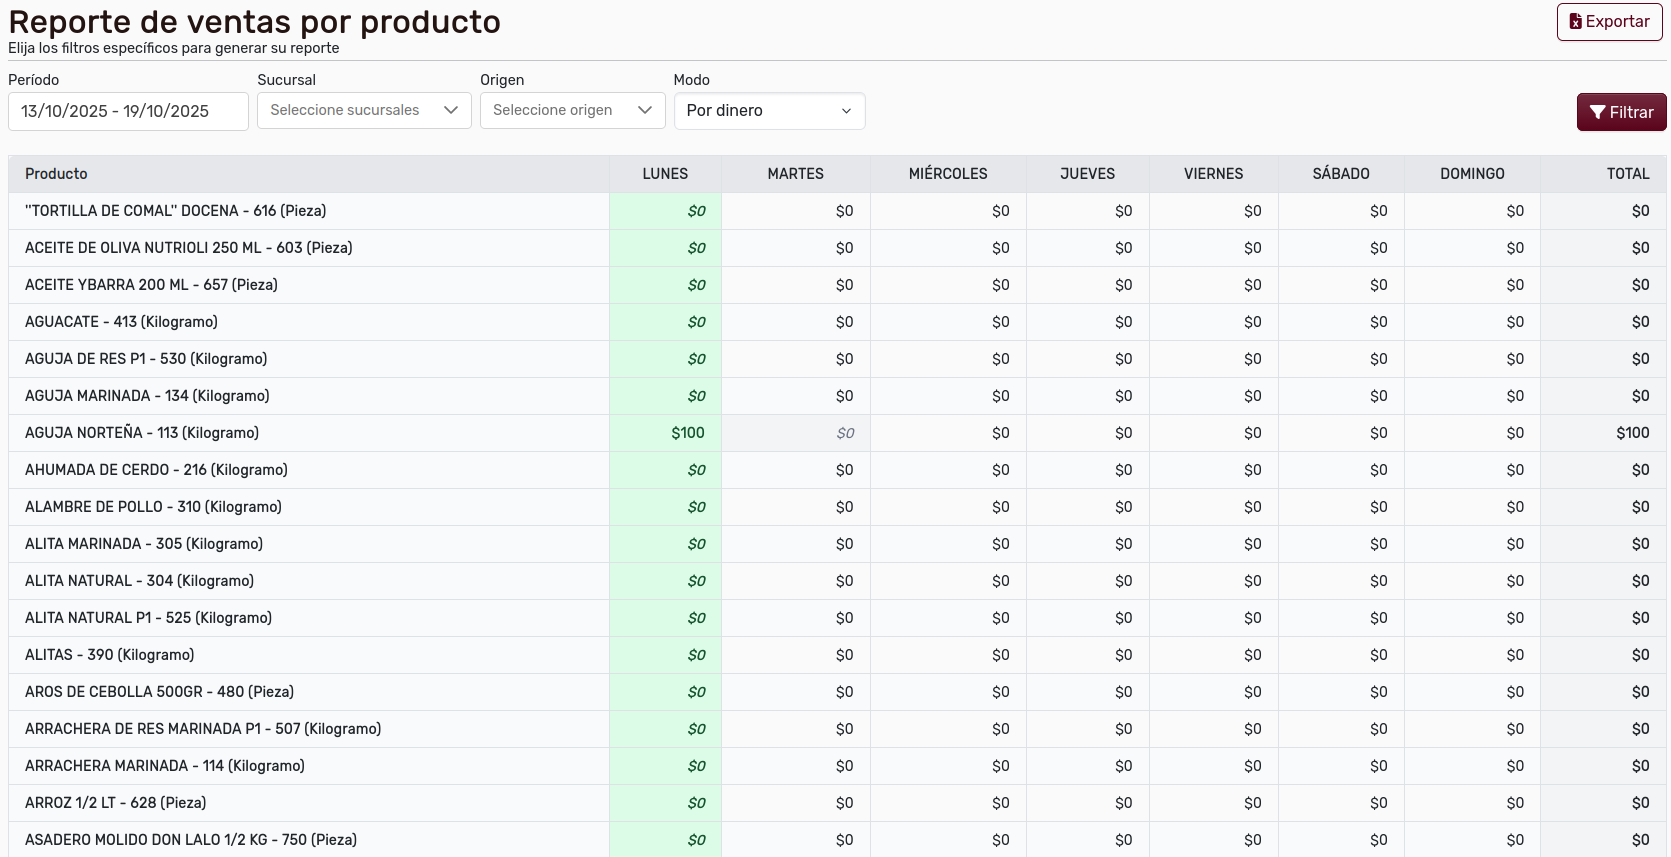Select AGUJA NORTEÑA - 113 product name
The image size is (1671, 857).
pos(142,433)
